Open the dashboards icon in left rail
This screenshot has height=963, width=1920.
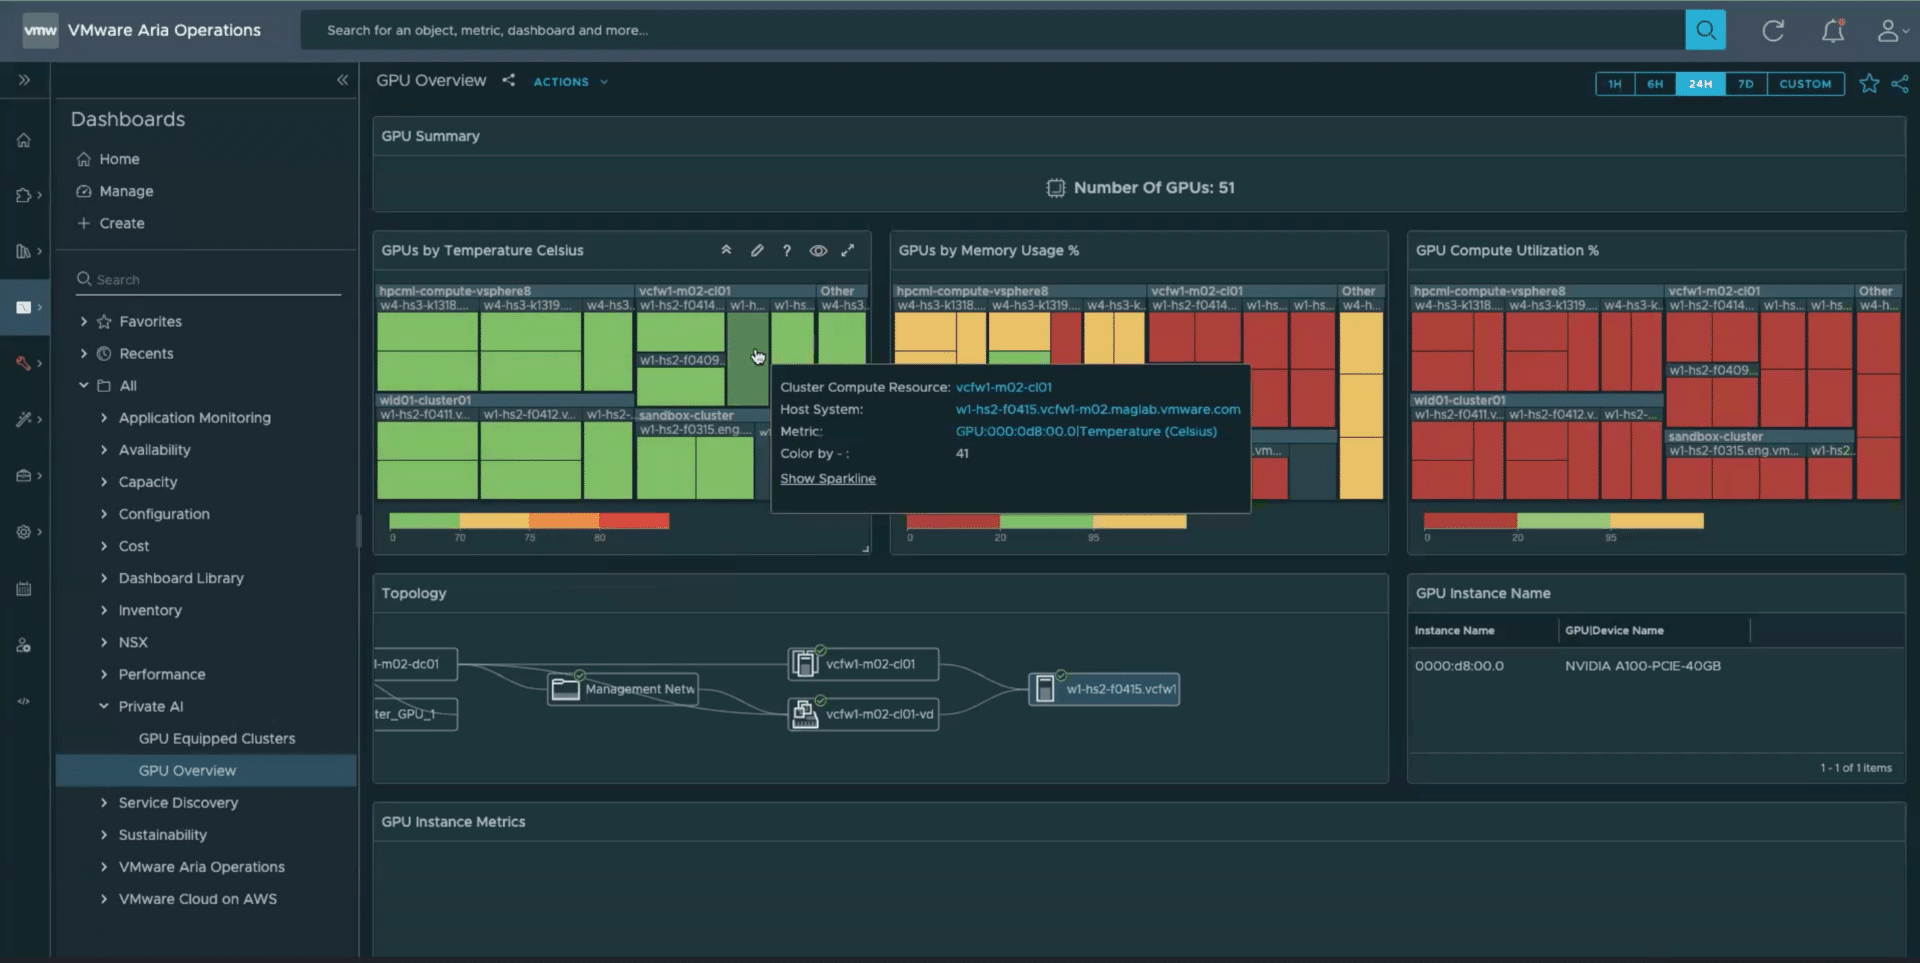tap(24, 307)
